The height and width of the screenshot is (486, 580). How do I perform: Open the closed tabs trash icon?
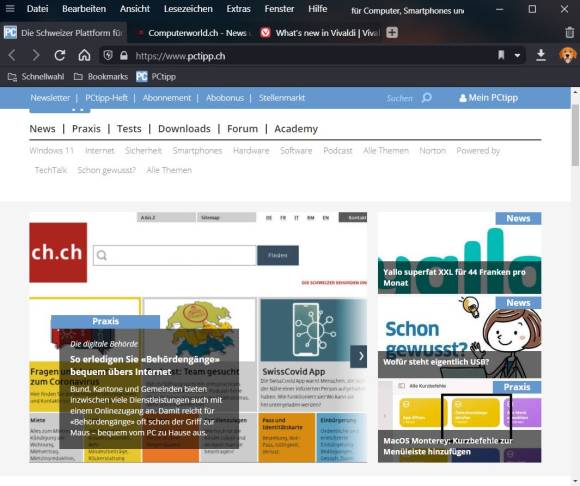pos(570,33)
